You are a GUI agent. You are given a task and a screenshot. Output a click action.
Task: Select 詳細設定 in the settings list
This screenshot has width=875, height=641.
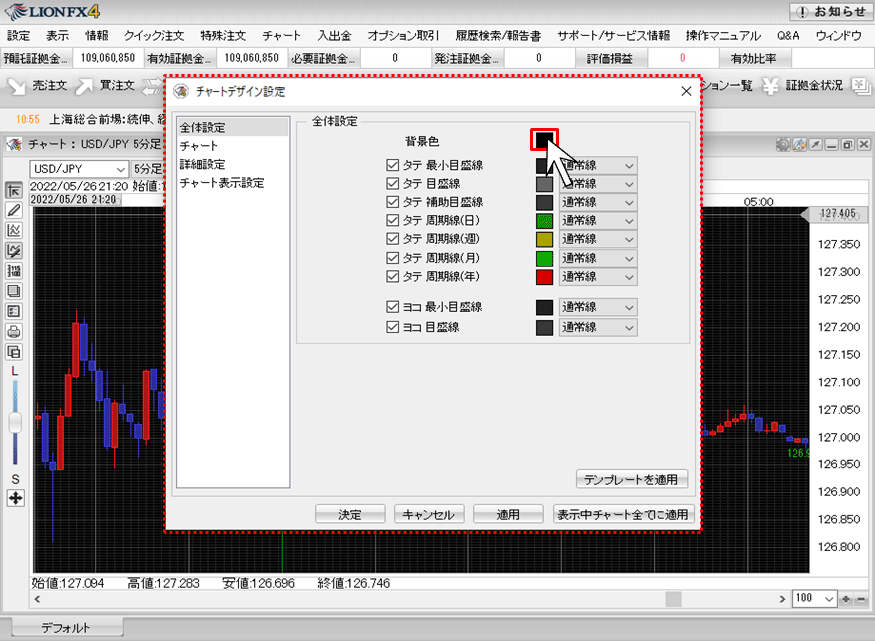[203, 164]
